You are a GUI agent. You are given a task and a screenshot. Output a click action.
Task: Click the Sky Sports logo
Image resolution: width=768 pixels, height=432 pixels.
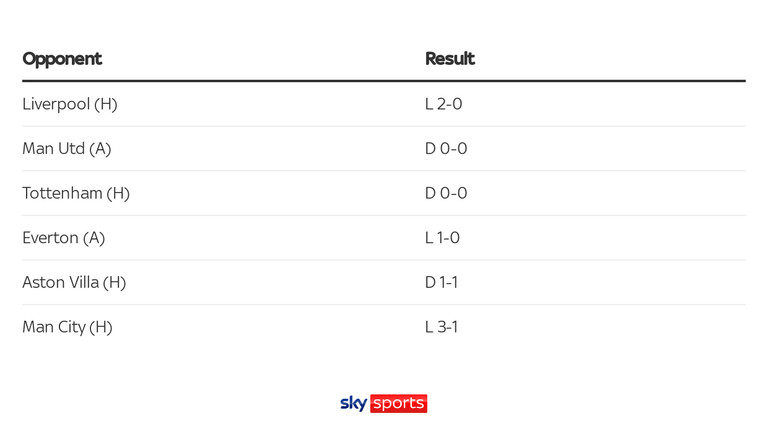pos(384,403)
